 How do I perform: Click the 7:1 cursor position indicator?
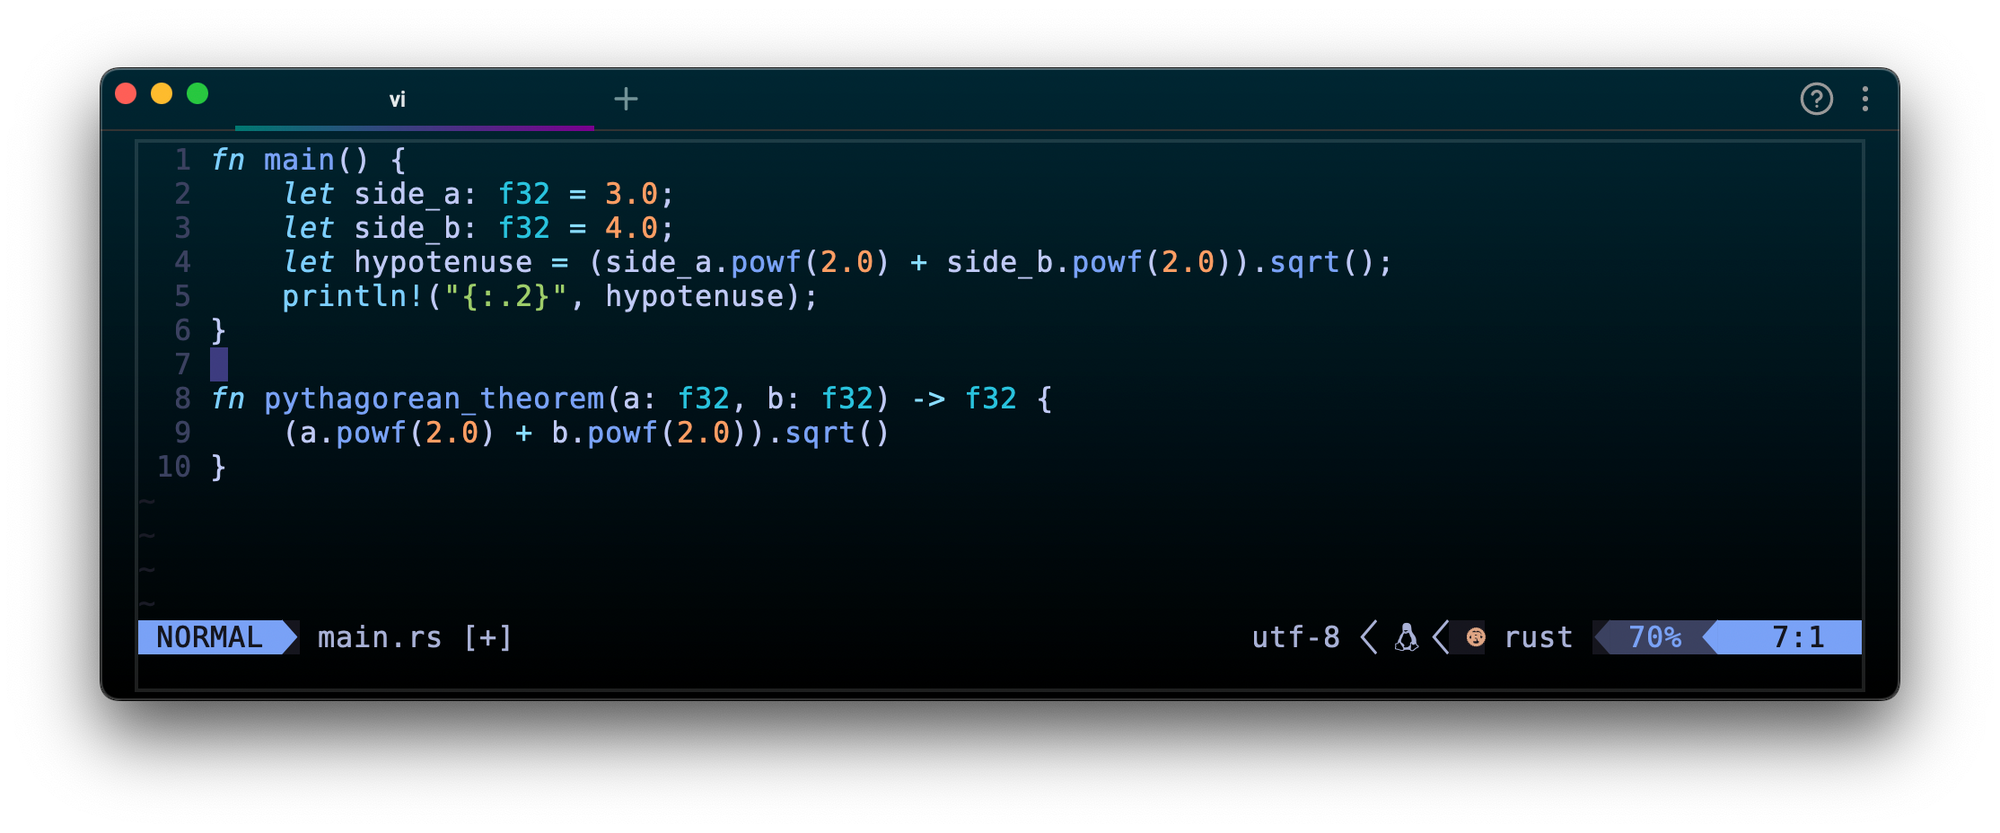pyautogui.click(x=1797, y=638)
